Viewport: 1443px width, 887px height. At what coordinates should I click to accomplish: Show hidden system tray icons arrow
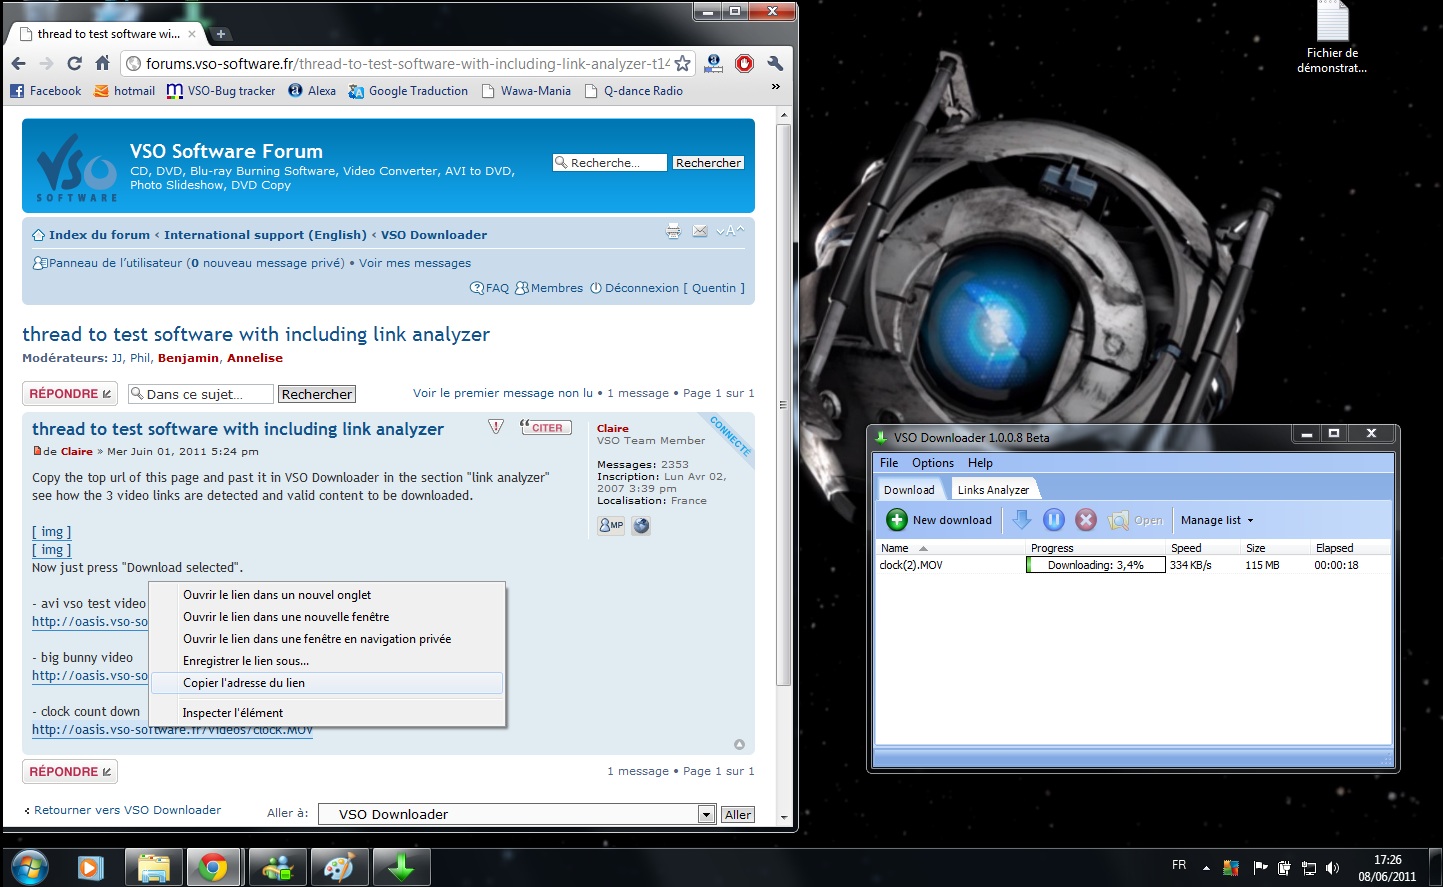1206,868
